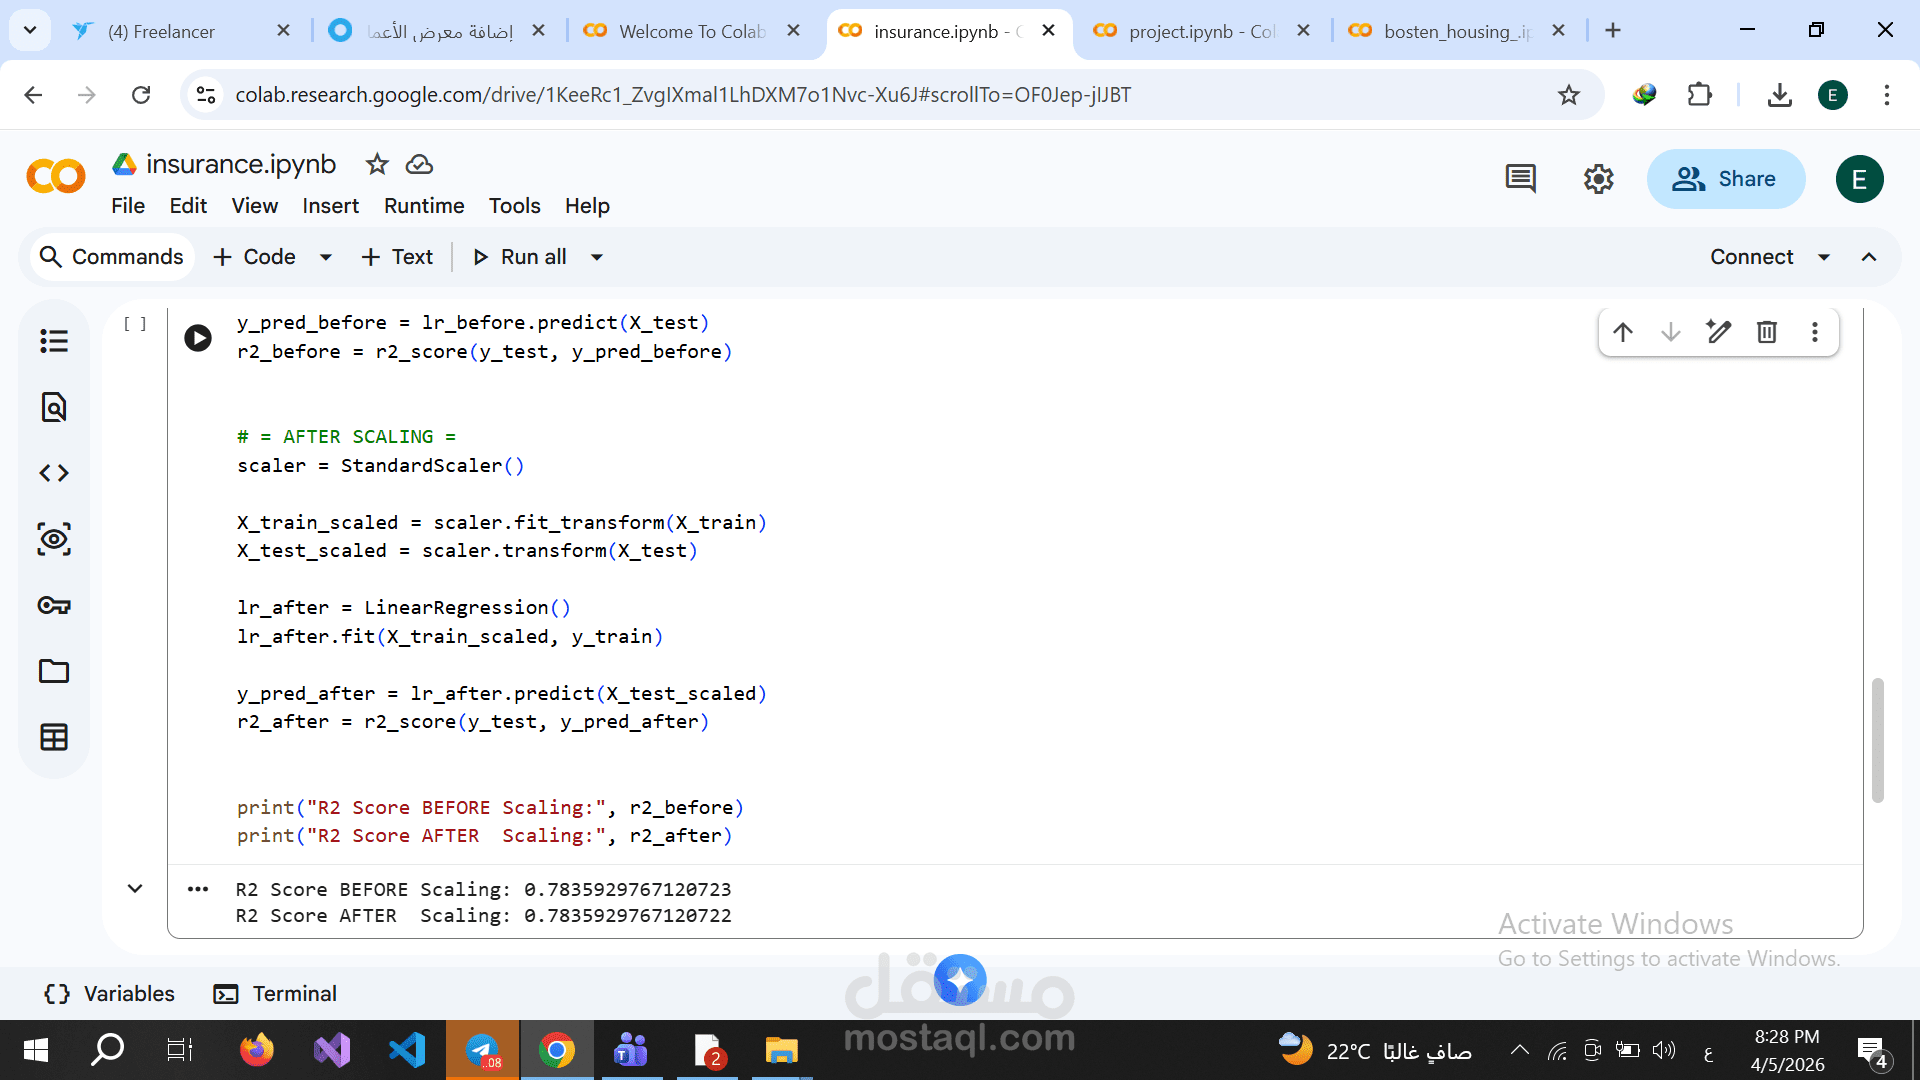
Task: Run the current code cell
Action: point(198,338)
